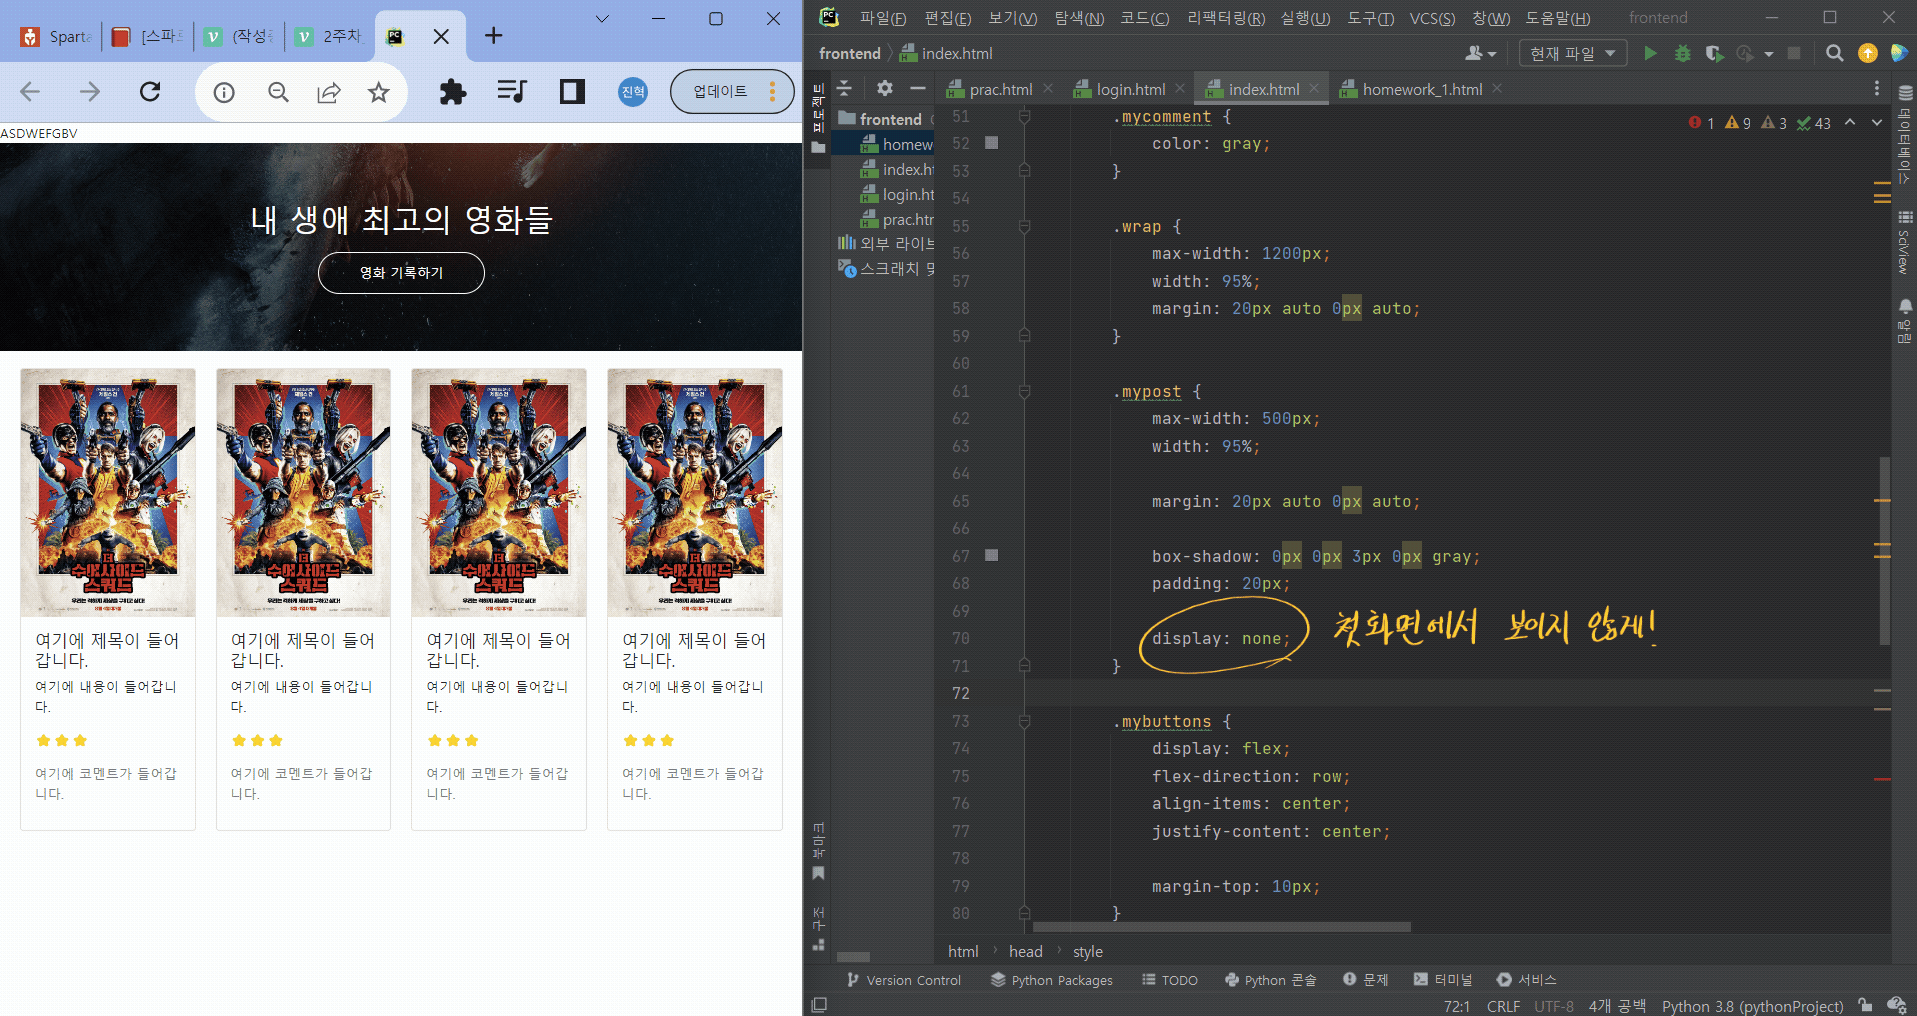This screenshot has width=1917, height=1016.
Task: Go back in Chrome
Action: [30, 92]
